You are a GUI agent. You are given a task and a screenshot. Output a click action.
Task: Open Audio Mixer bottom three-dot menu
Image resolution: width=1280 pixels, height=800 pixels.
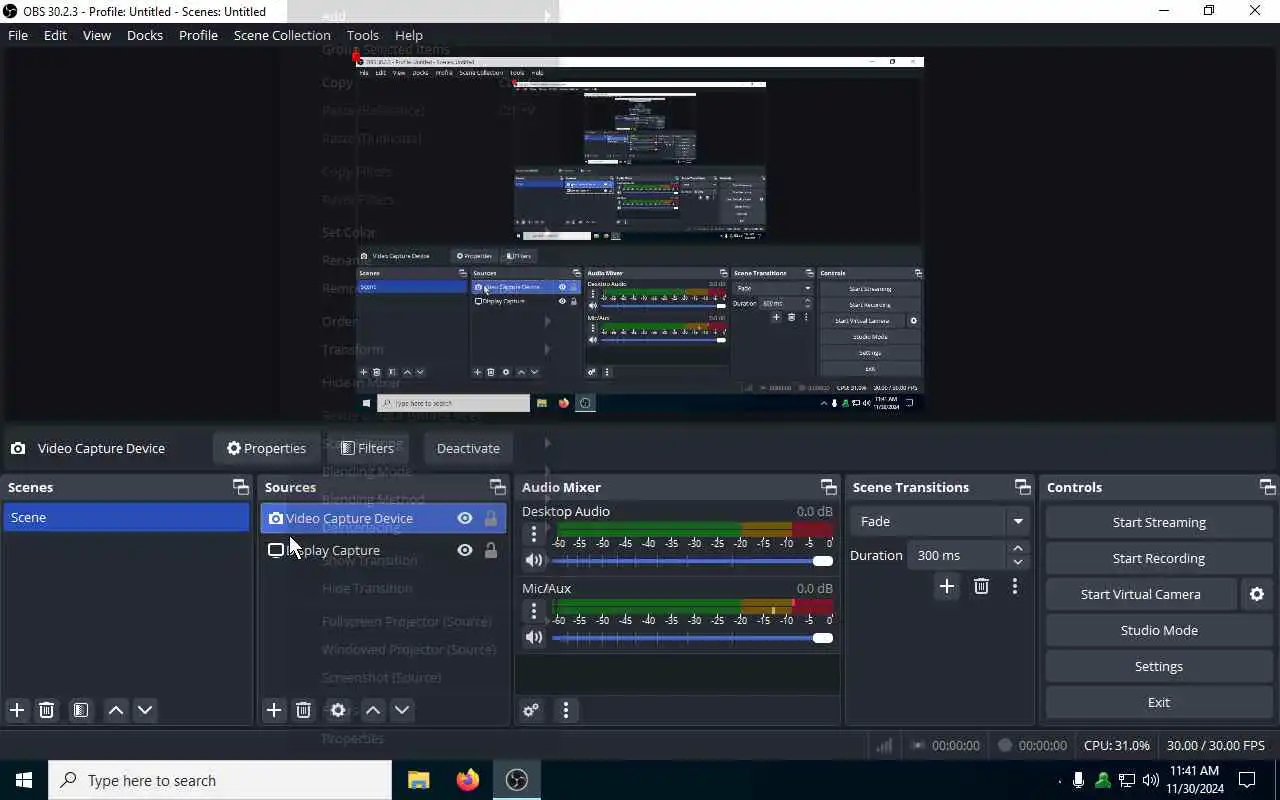point(566,710)
